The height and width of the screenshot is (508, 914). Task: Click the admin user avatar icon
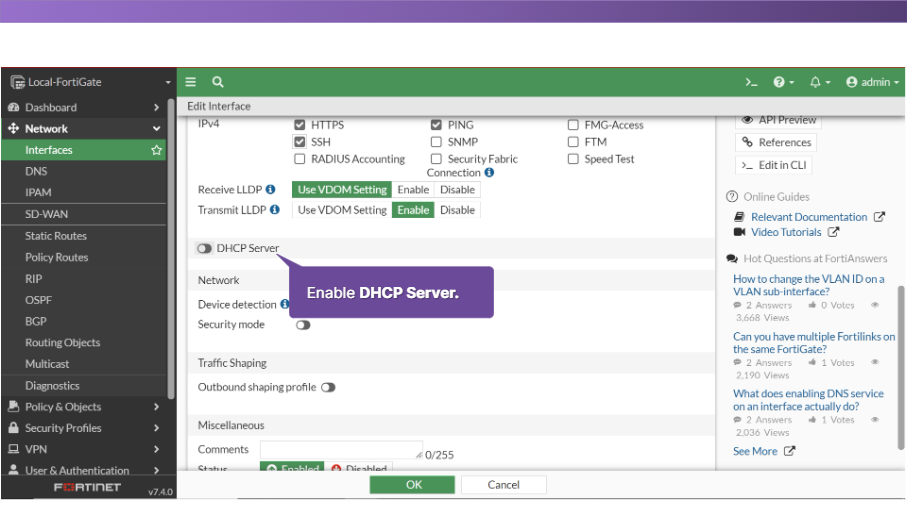point(852,82)
